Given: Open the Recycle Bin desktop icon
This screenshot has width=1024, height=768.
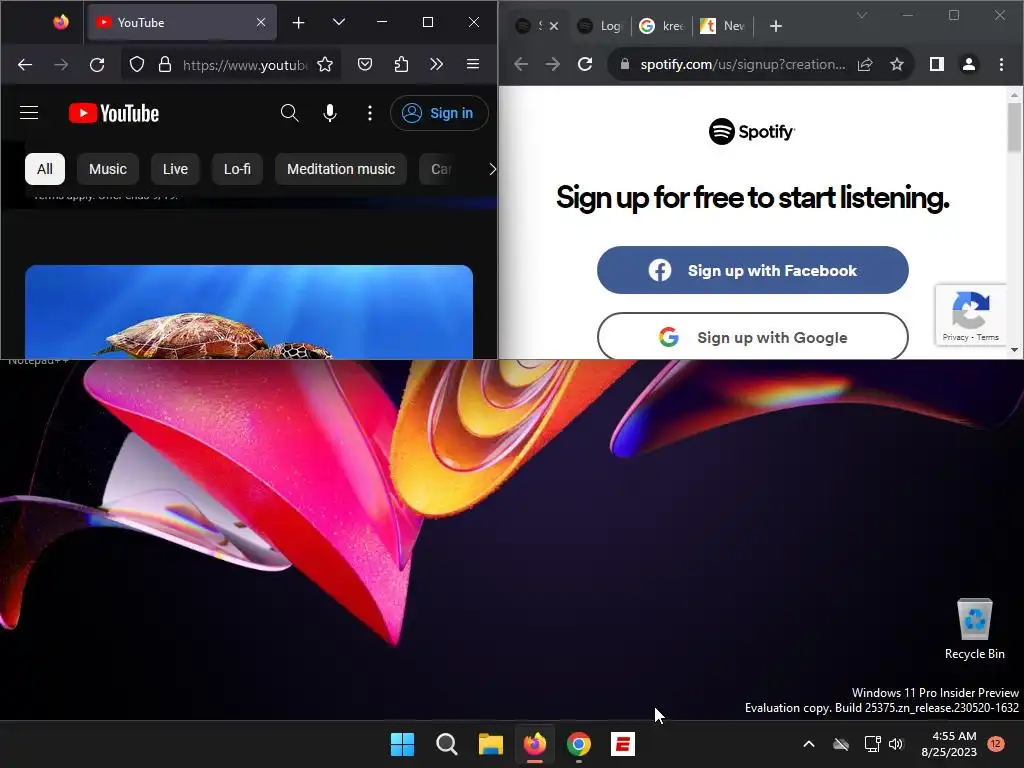Looking at the screenshot, I should [974, 628].
